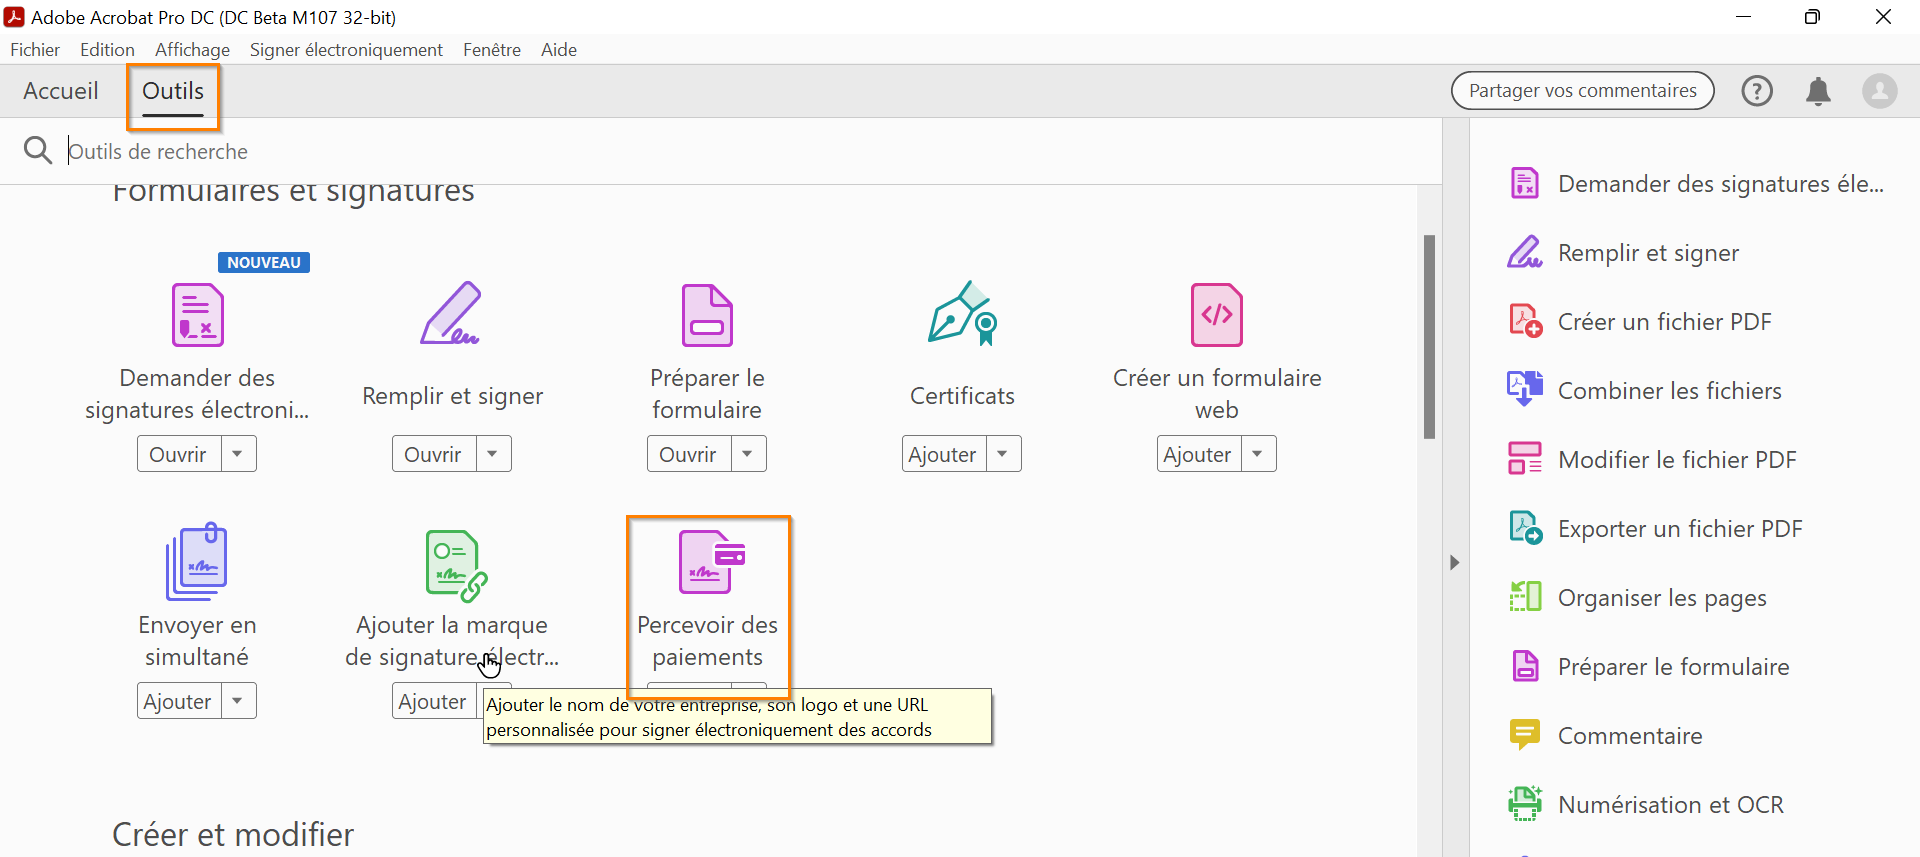
Task: Select the Préparer le formulaire icon in grid
Action: pyautogui.click(x=707, y=315)
